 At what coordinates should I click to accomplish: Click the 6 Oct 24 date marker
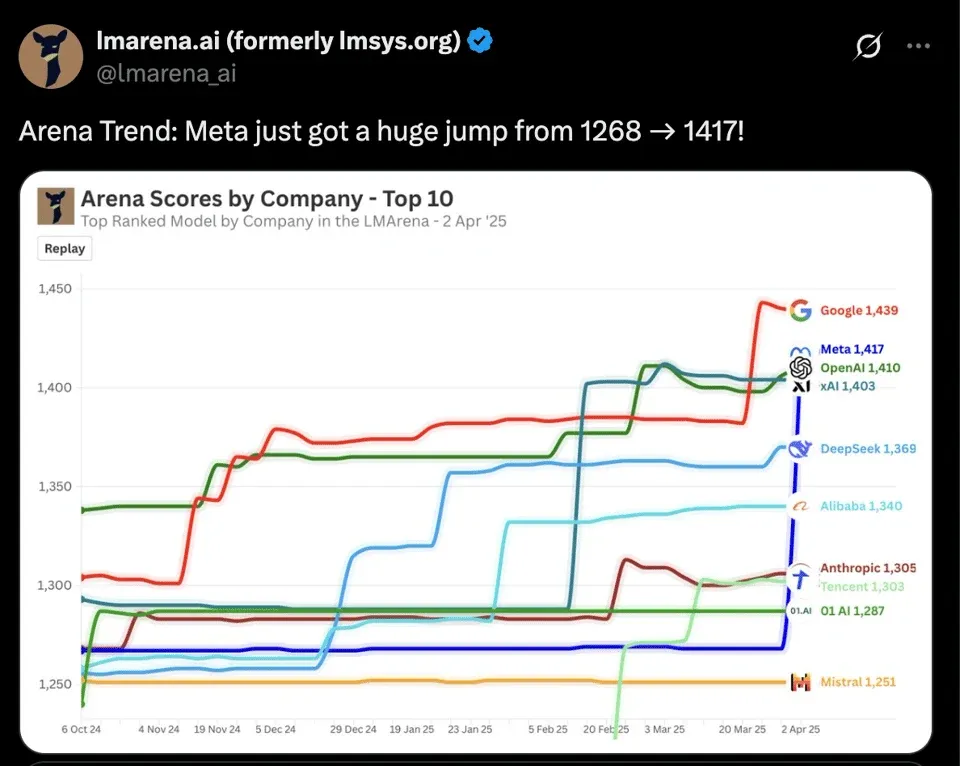tap(81, 730)
